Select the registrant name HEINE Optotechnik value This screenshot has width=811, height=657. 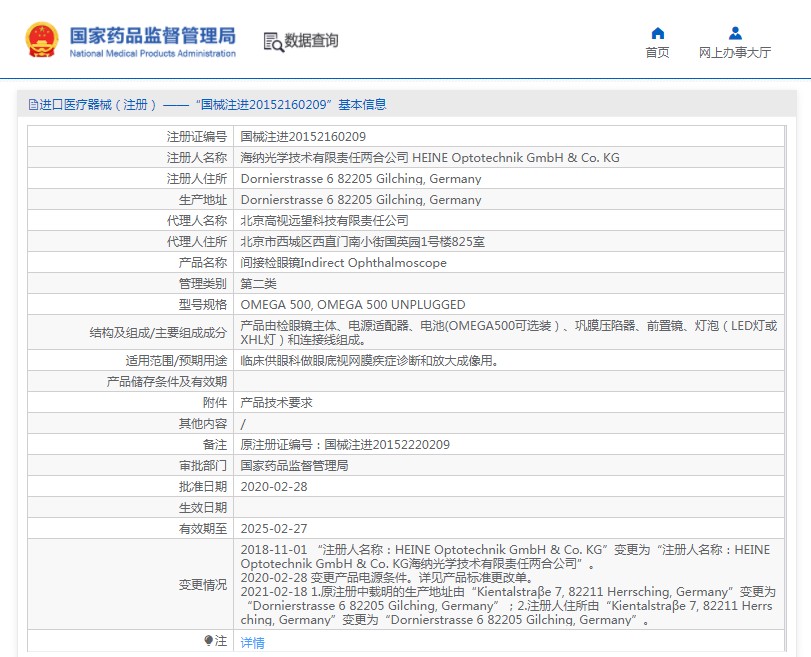click(430, 158)
